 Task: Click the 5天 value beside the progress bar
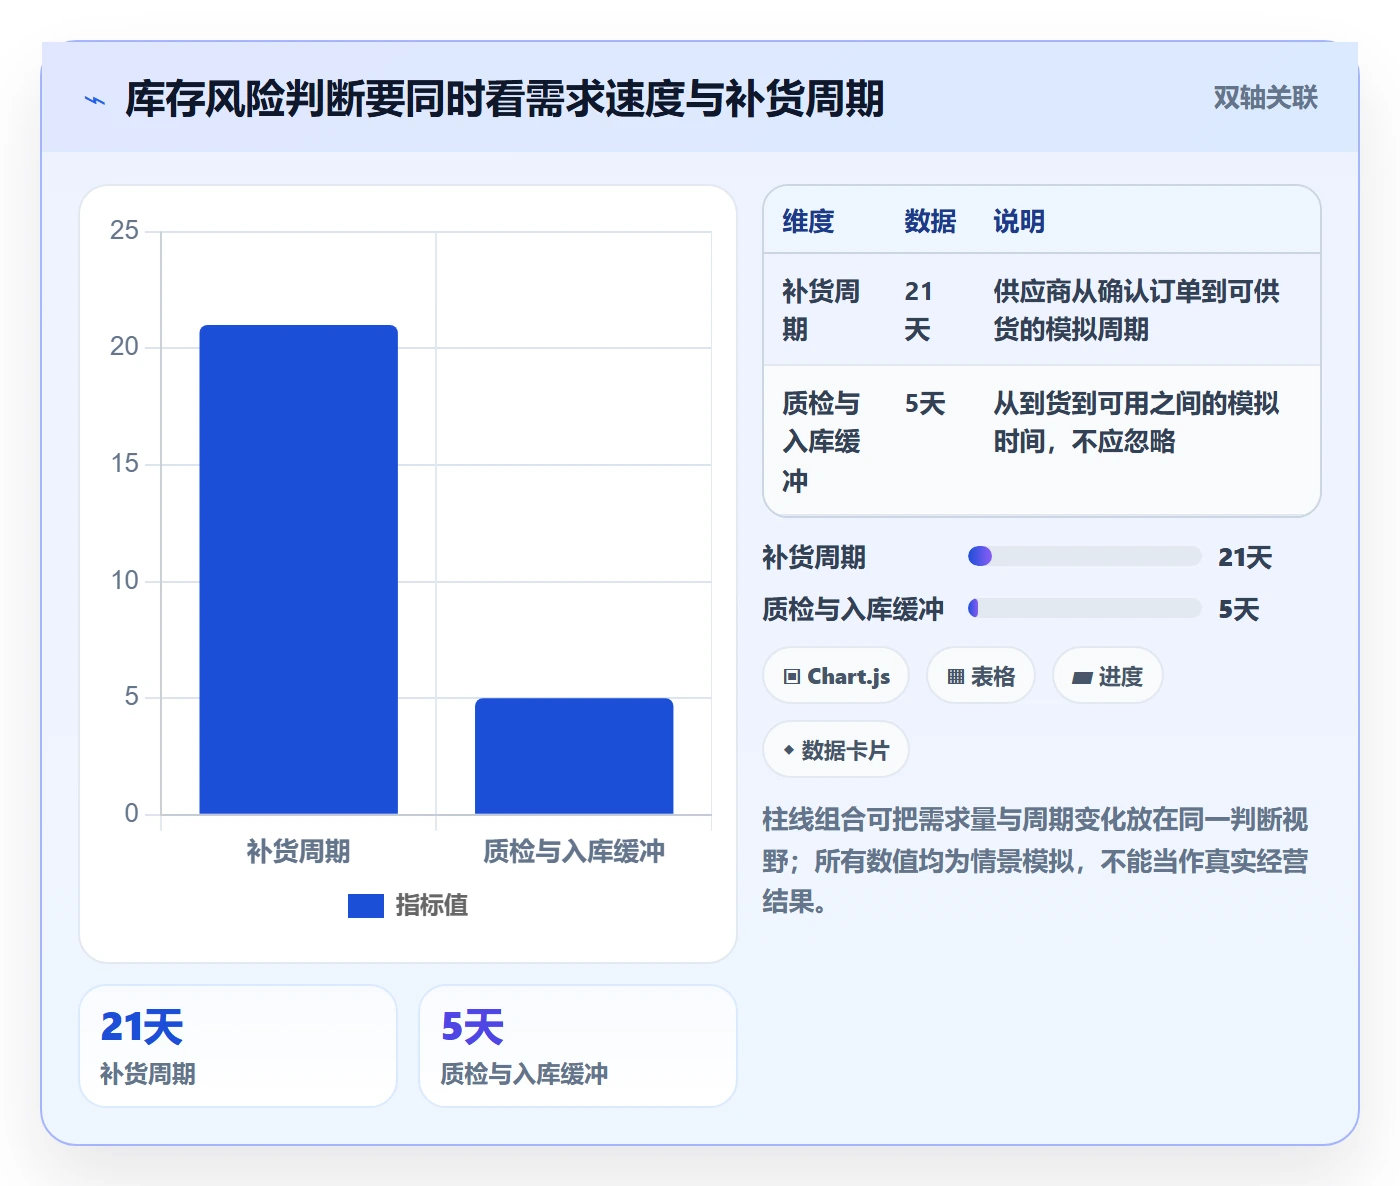[1238, 609]
